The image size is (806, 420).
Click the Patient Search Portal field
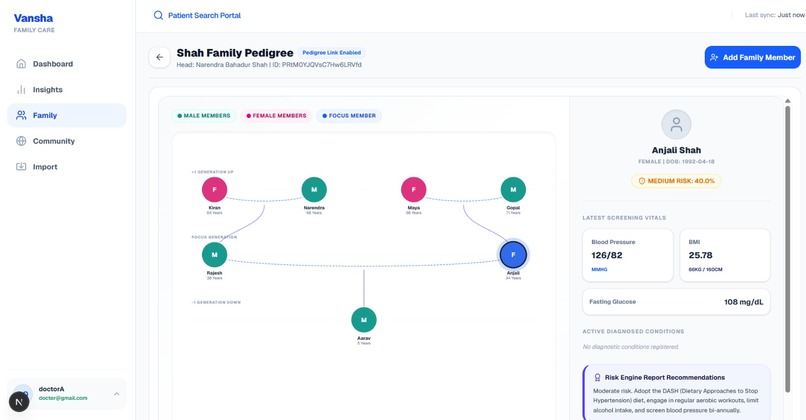click(197, 15)
